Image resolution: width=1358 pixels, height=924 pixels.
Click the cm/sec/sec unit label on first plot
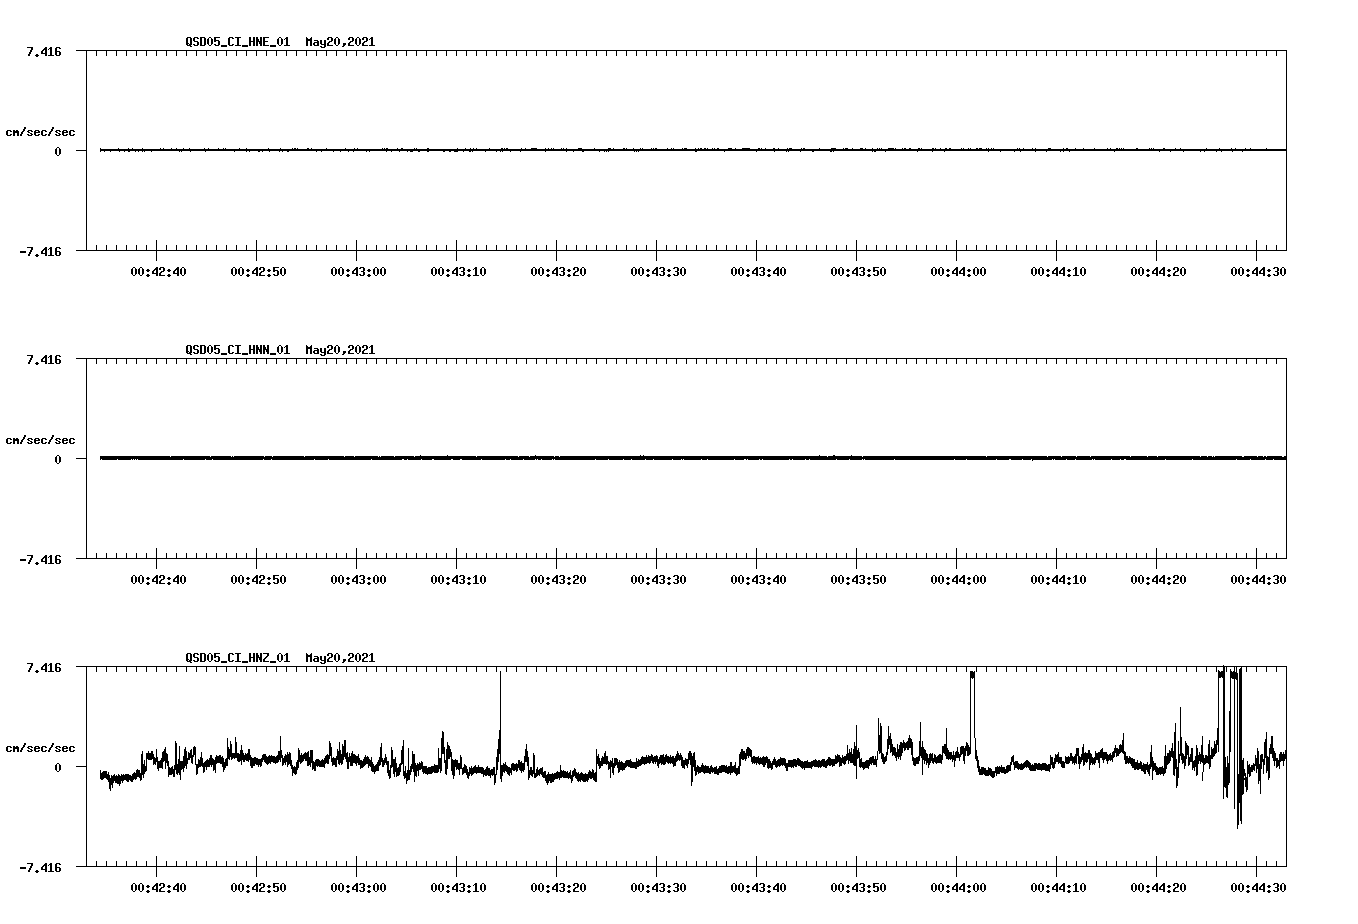coord(40,131)
